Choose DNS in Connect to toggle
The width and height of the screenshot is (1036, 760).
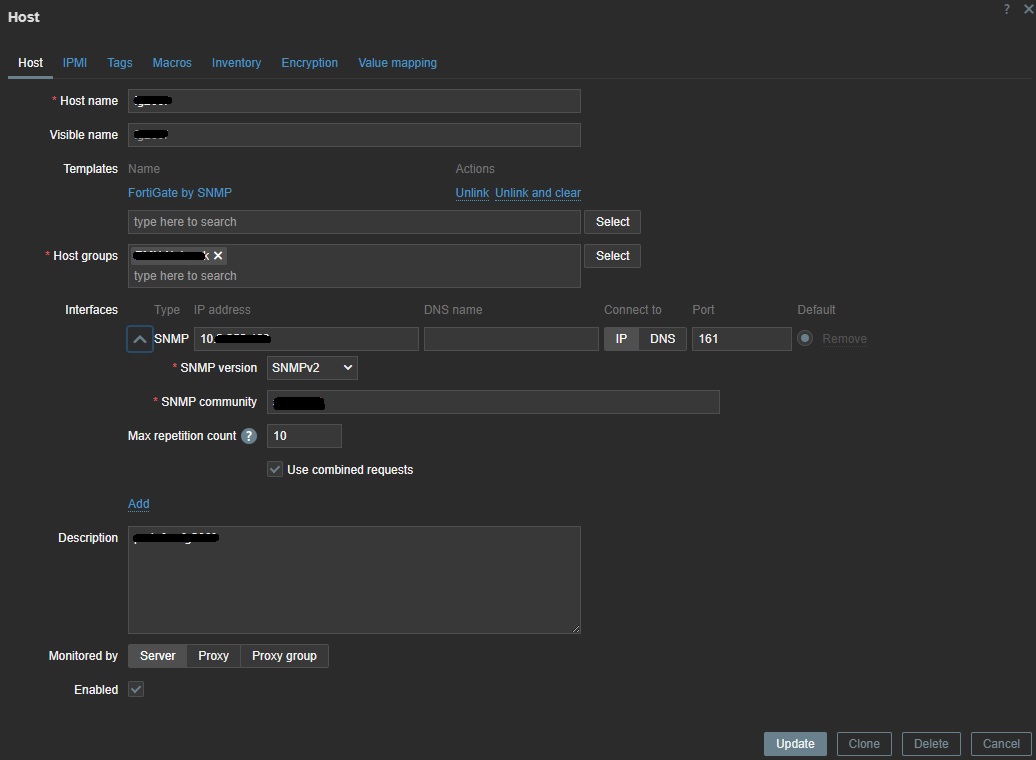[662, 339]
